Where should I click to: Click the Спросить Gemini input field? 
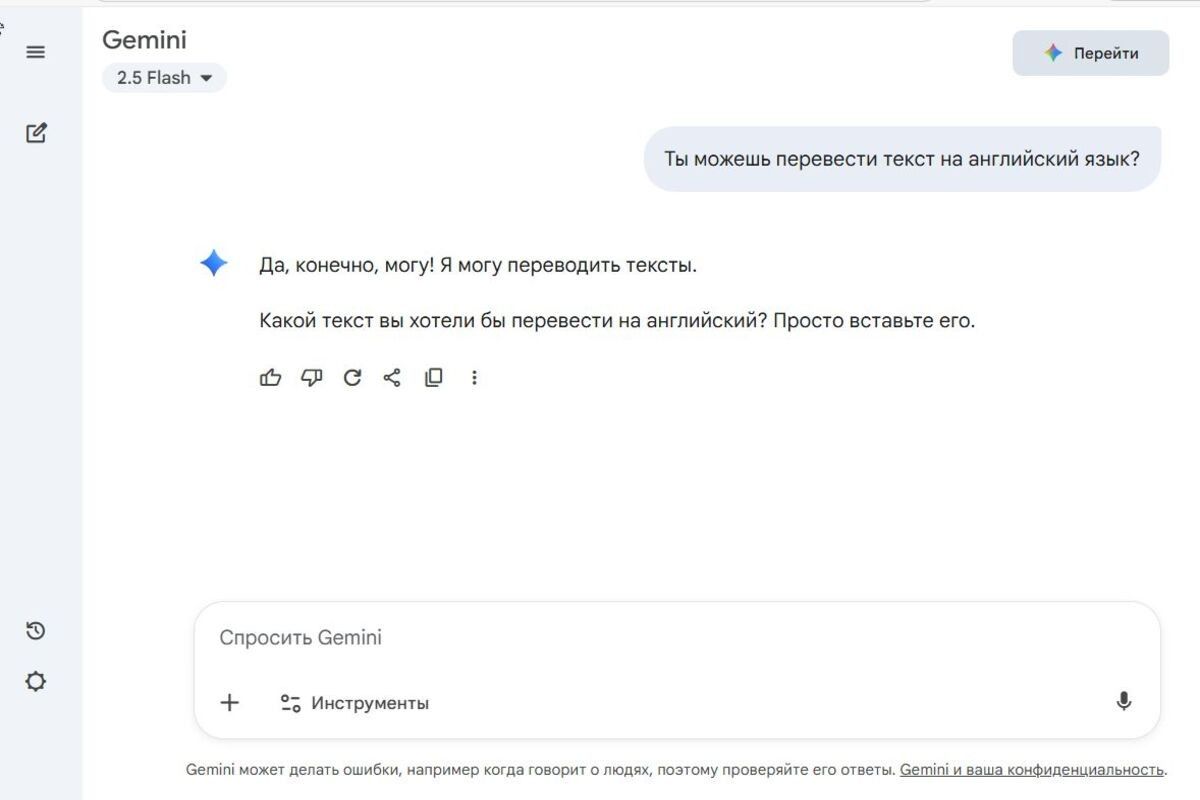pos(600,637)
